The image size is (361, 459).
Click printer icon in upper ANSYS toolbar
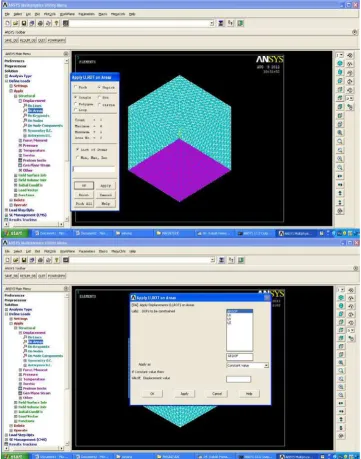[40, 23]
